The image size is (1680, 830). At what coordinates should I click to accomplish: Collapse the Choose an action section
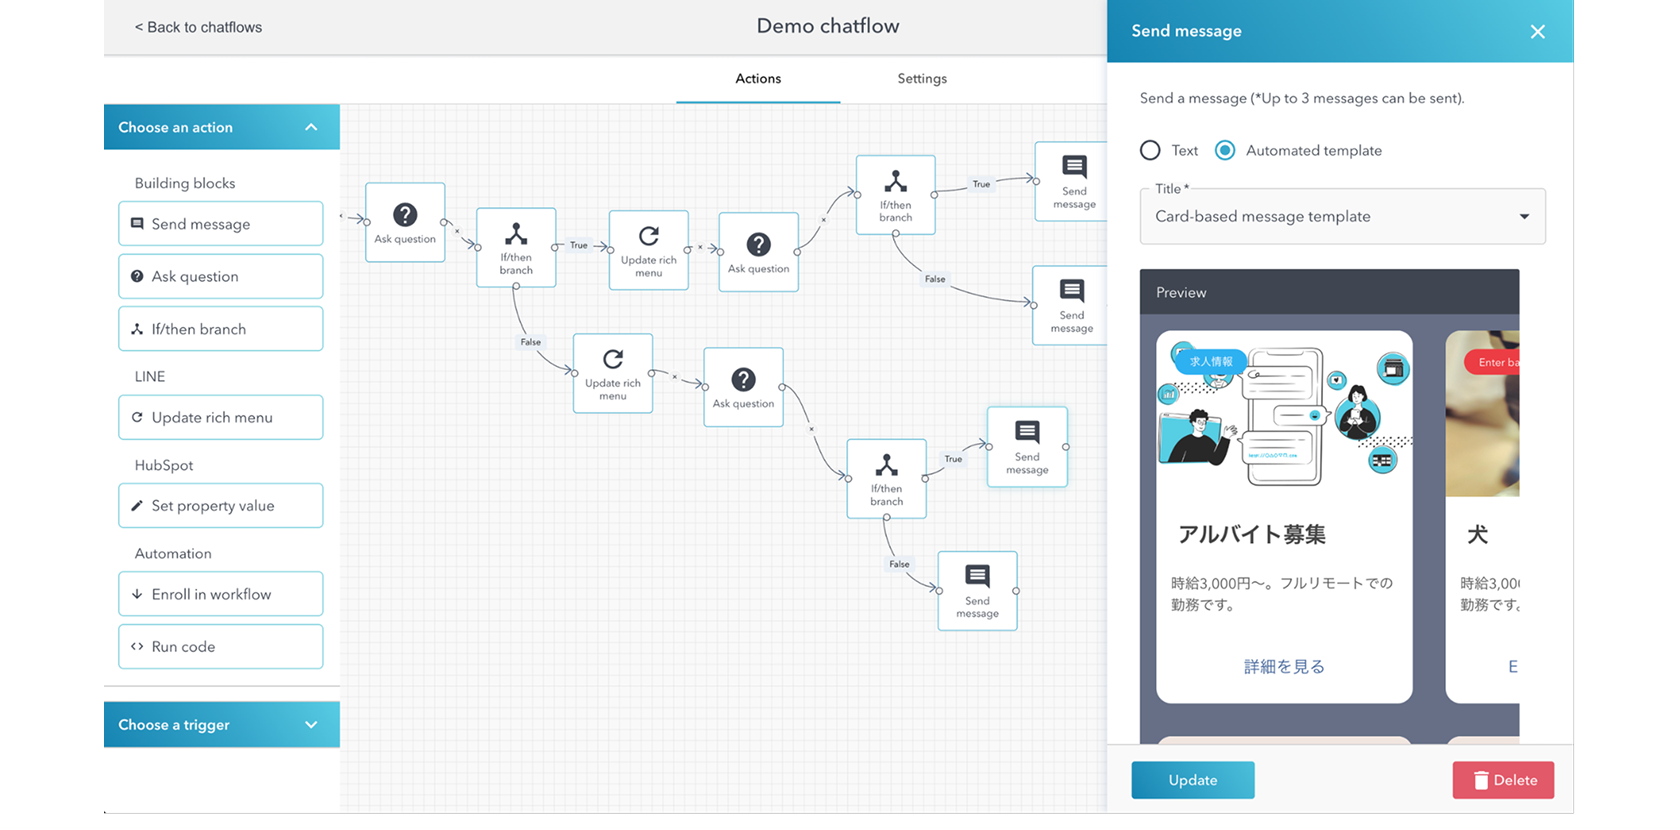[x=311, y=127]
